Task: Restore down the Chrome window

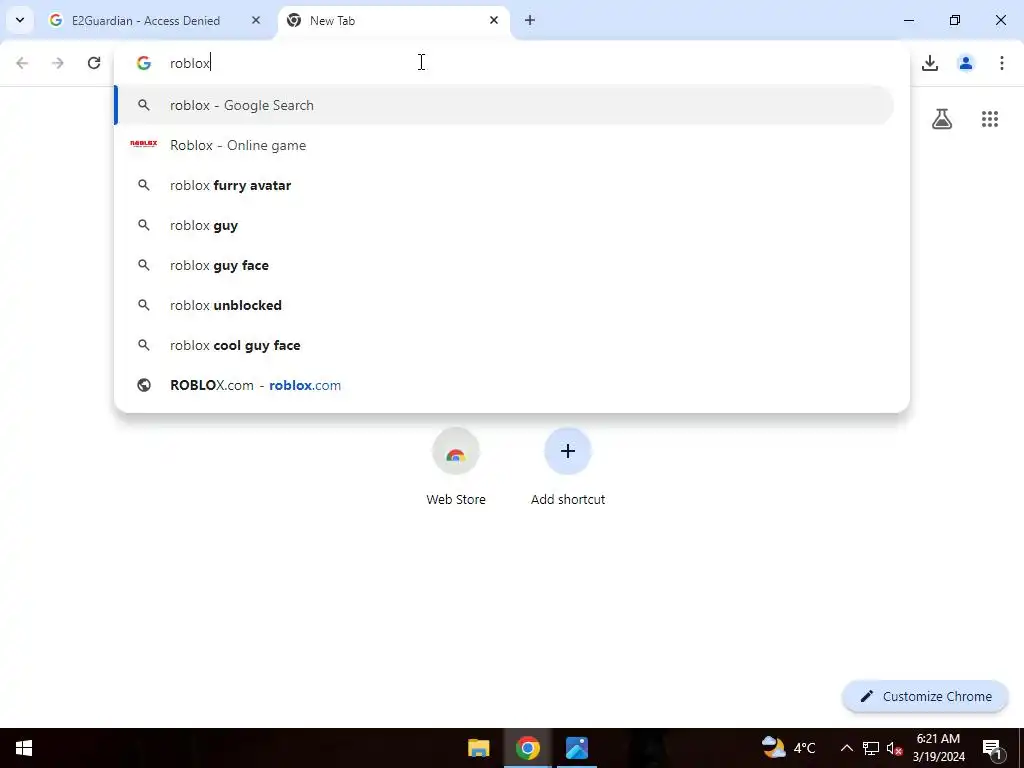Action: pos(955,20)
